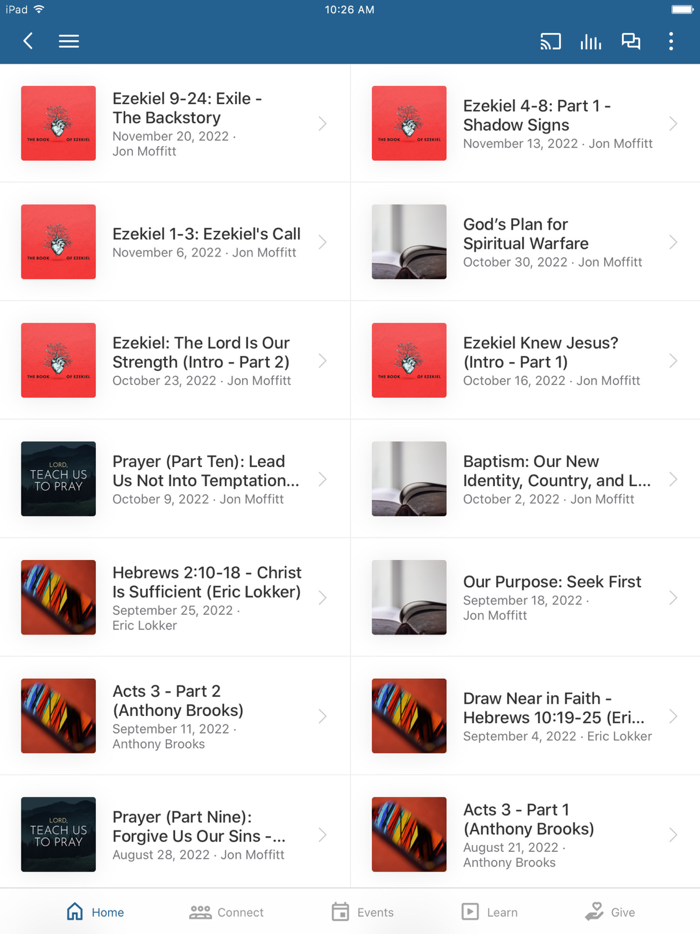This screenshot has width=700, height=934.
Task: Open the three-dot overflow menu
Action: pyautogui.click(x=671, y=41)
